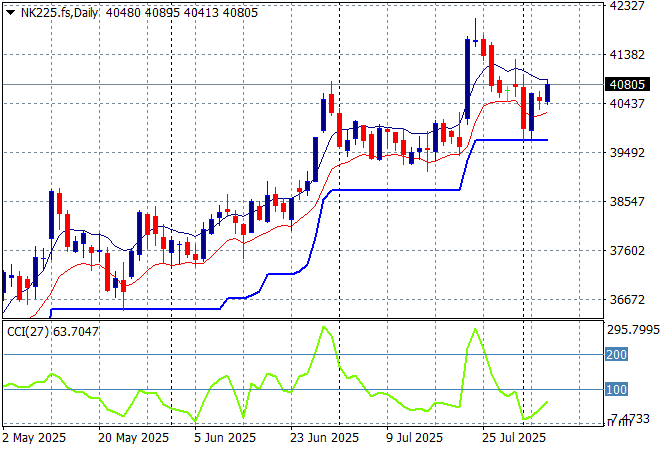Screen dimensions: 660x450
Task: Click the CCI 200 level marker
Action: point(617,354)
